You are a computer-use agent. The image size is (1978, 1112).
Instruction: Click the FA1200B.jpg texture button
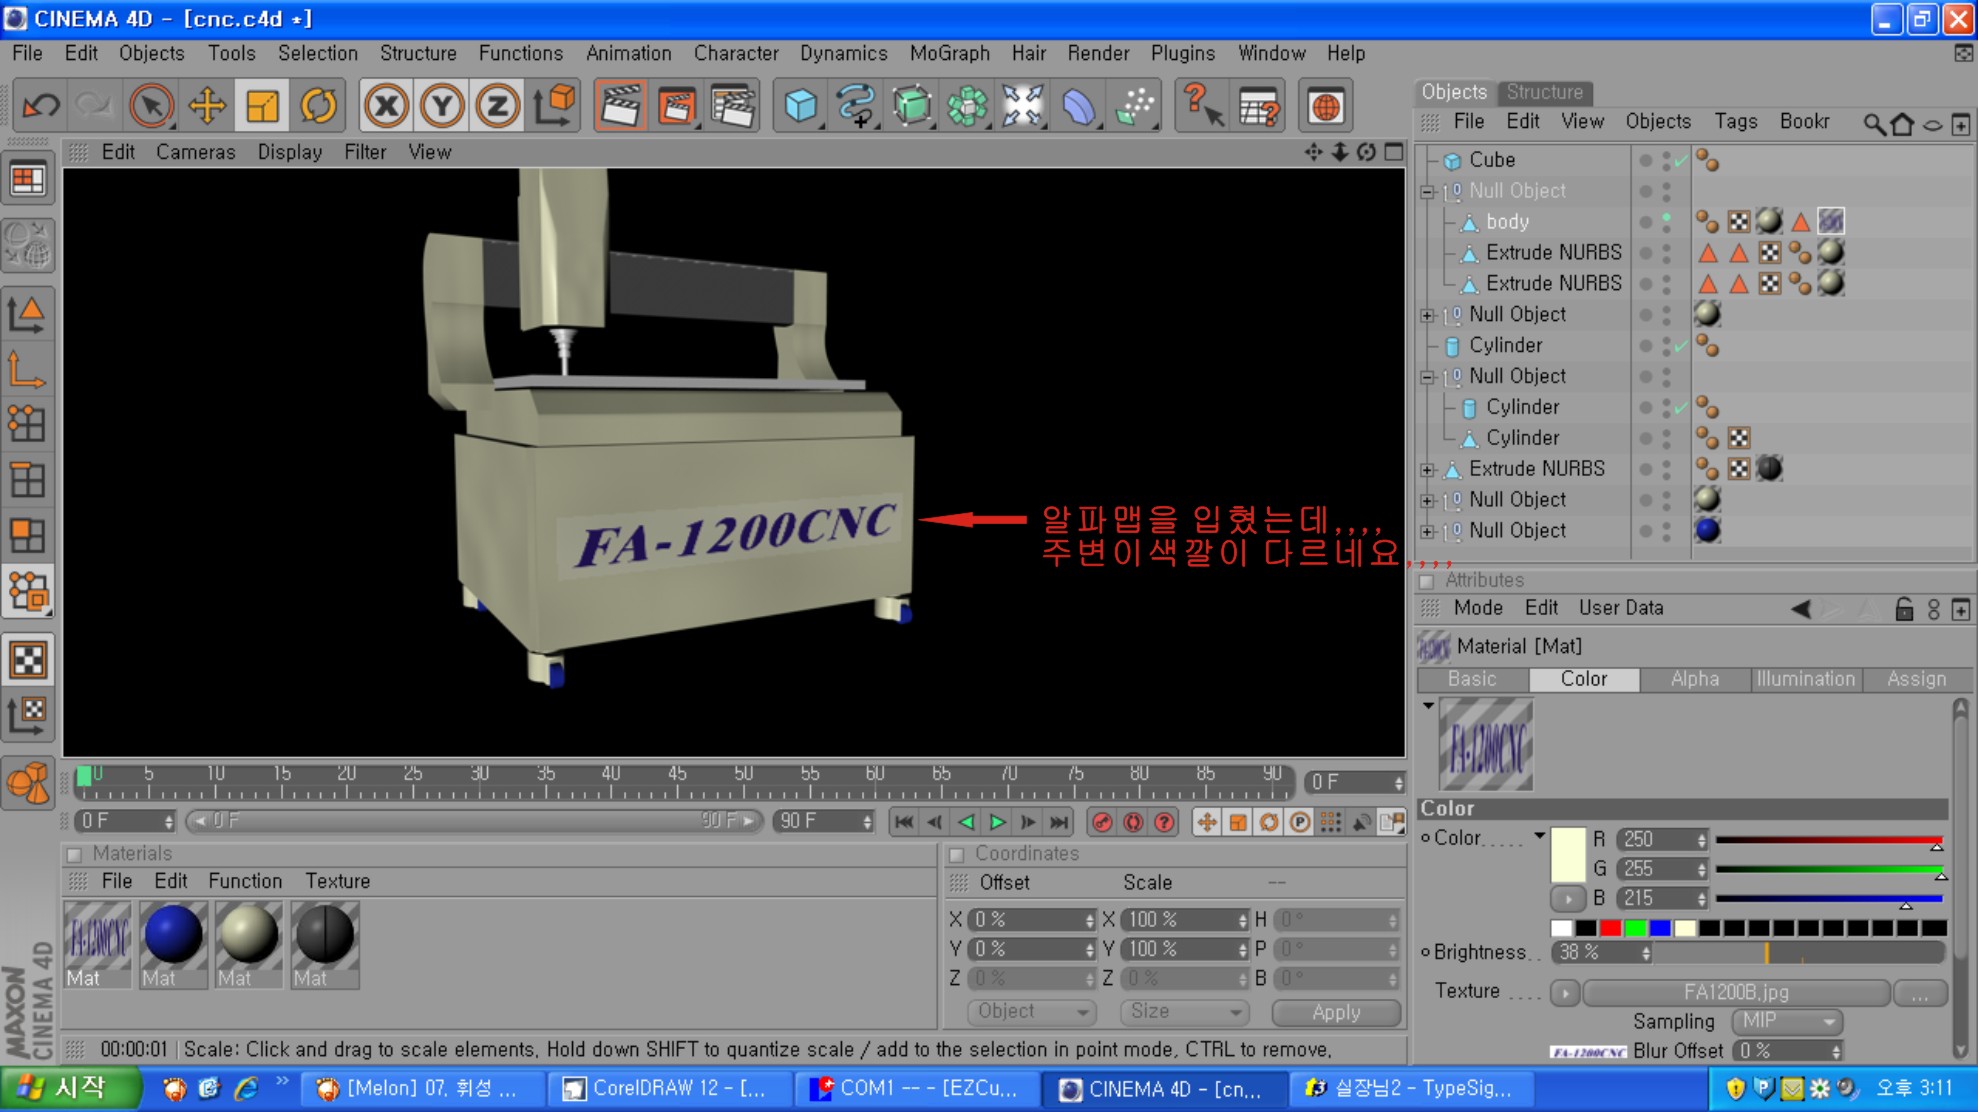tap(1736, 992)
